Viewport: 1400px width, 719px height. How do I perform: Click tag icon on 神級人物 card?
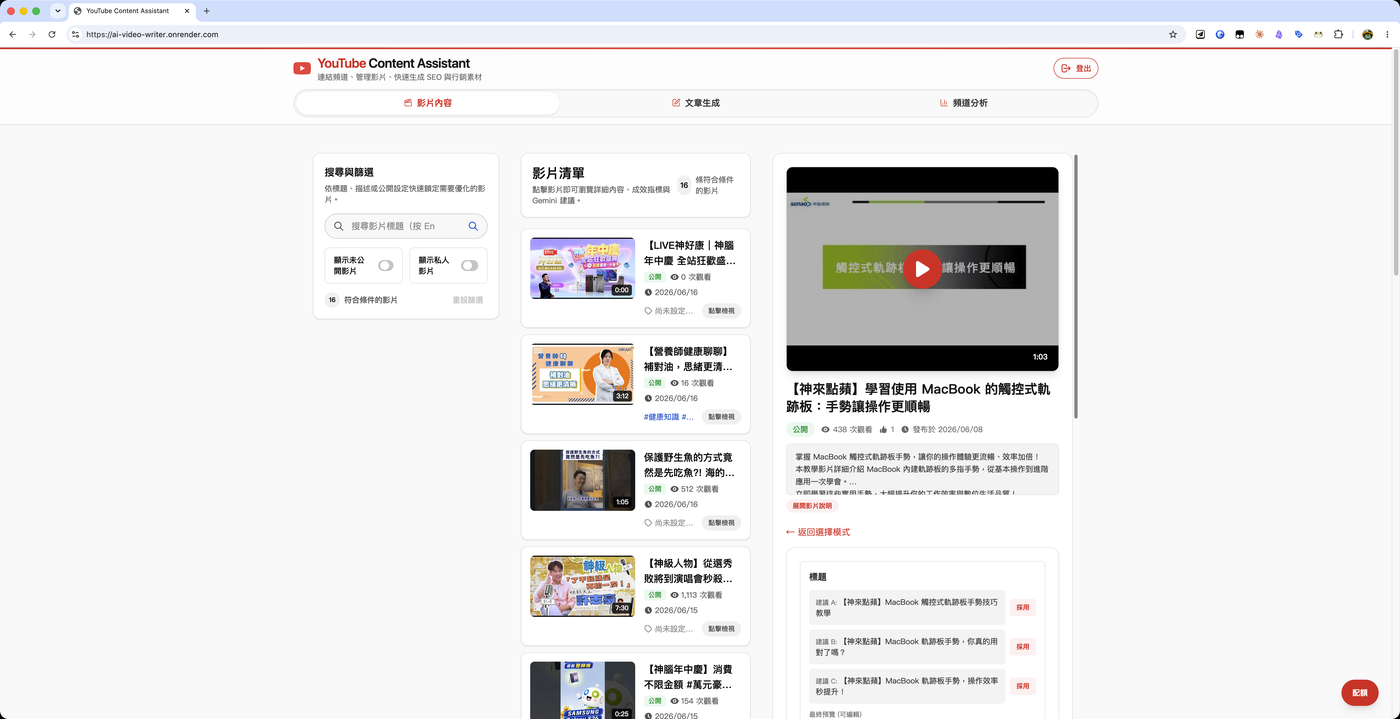tap(648, 629)
